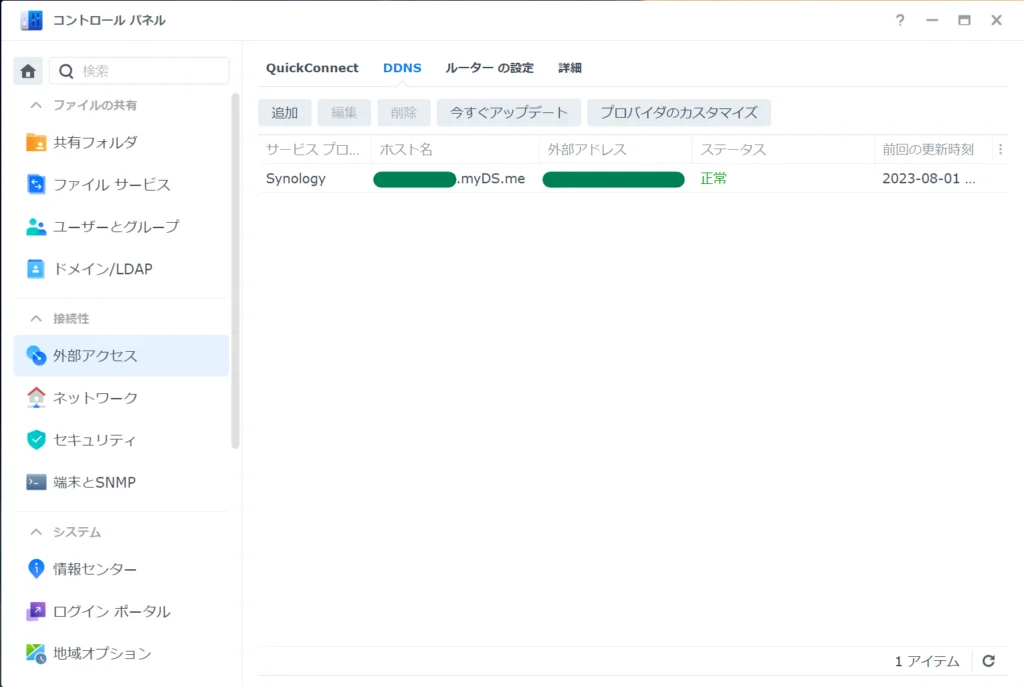Screen dimensions: 1024x687
Task: Open column options menu in table header
Action: click(x=1000, y=149)
